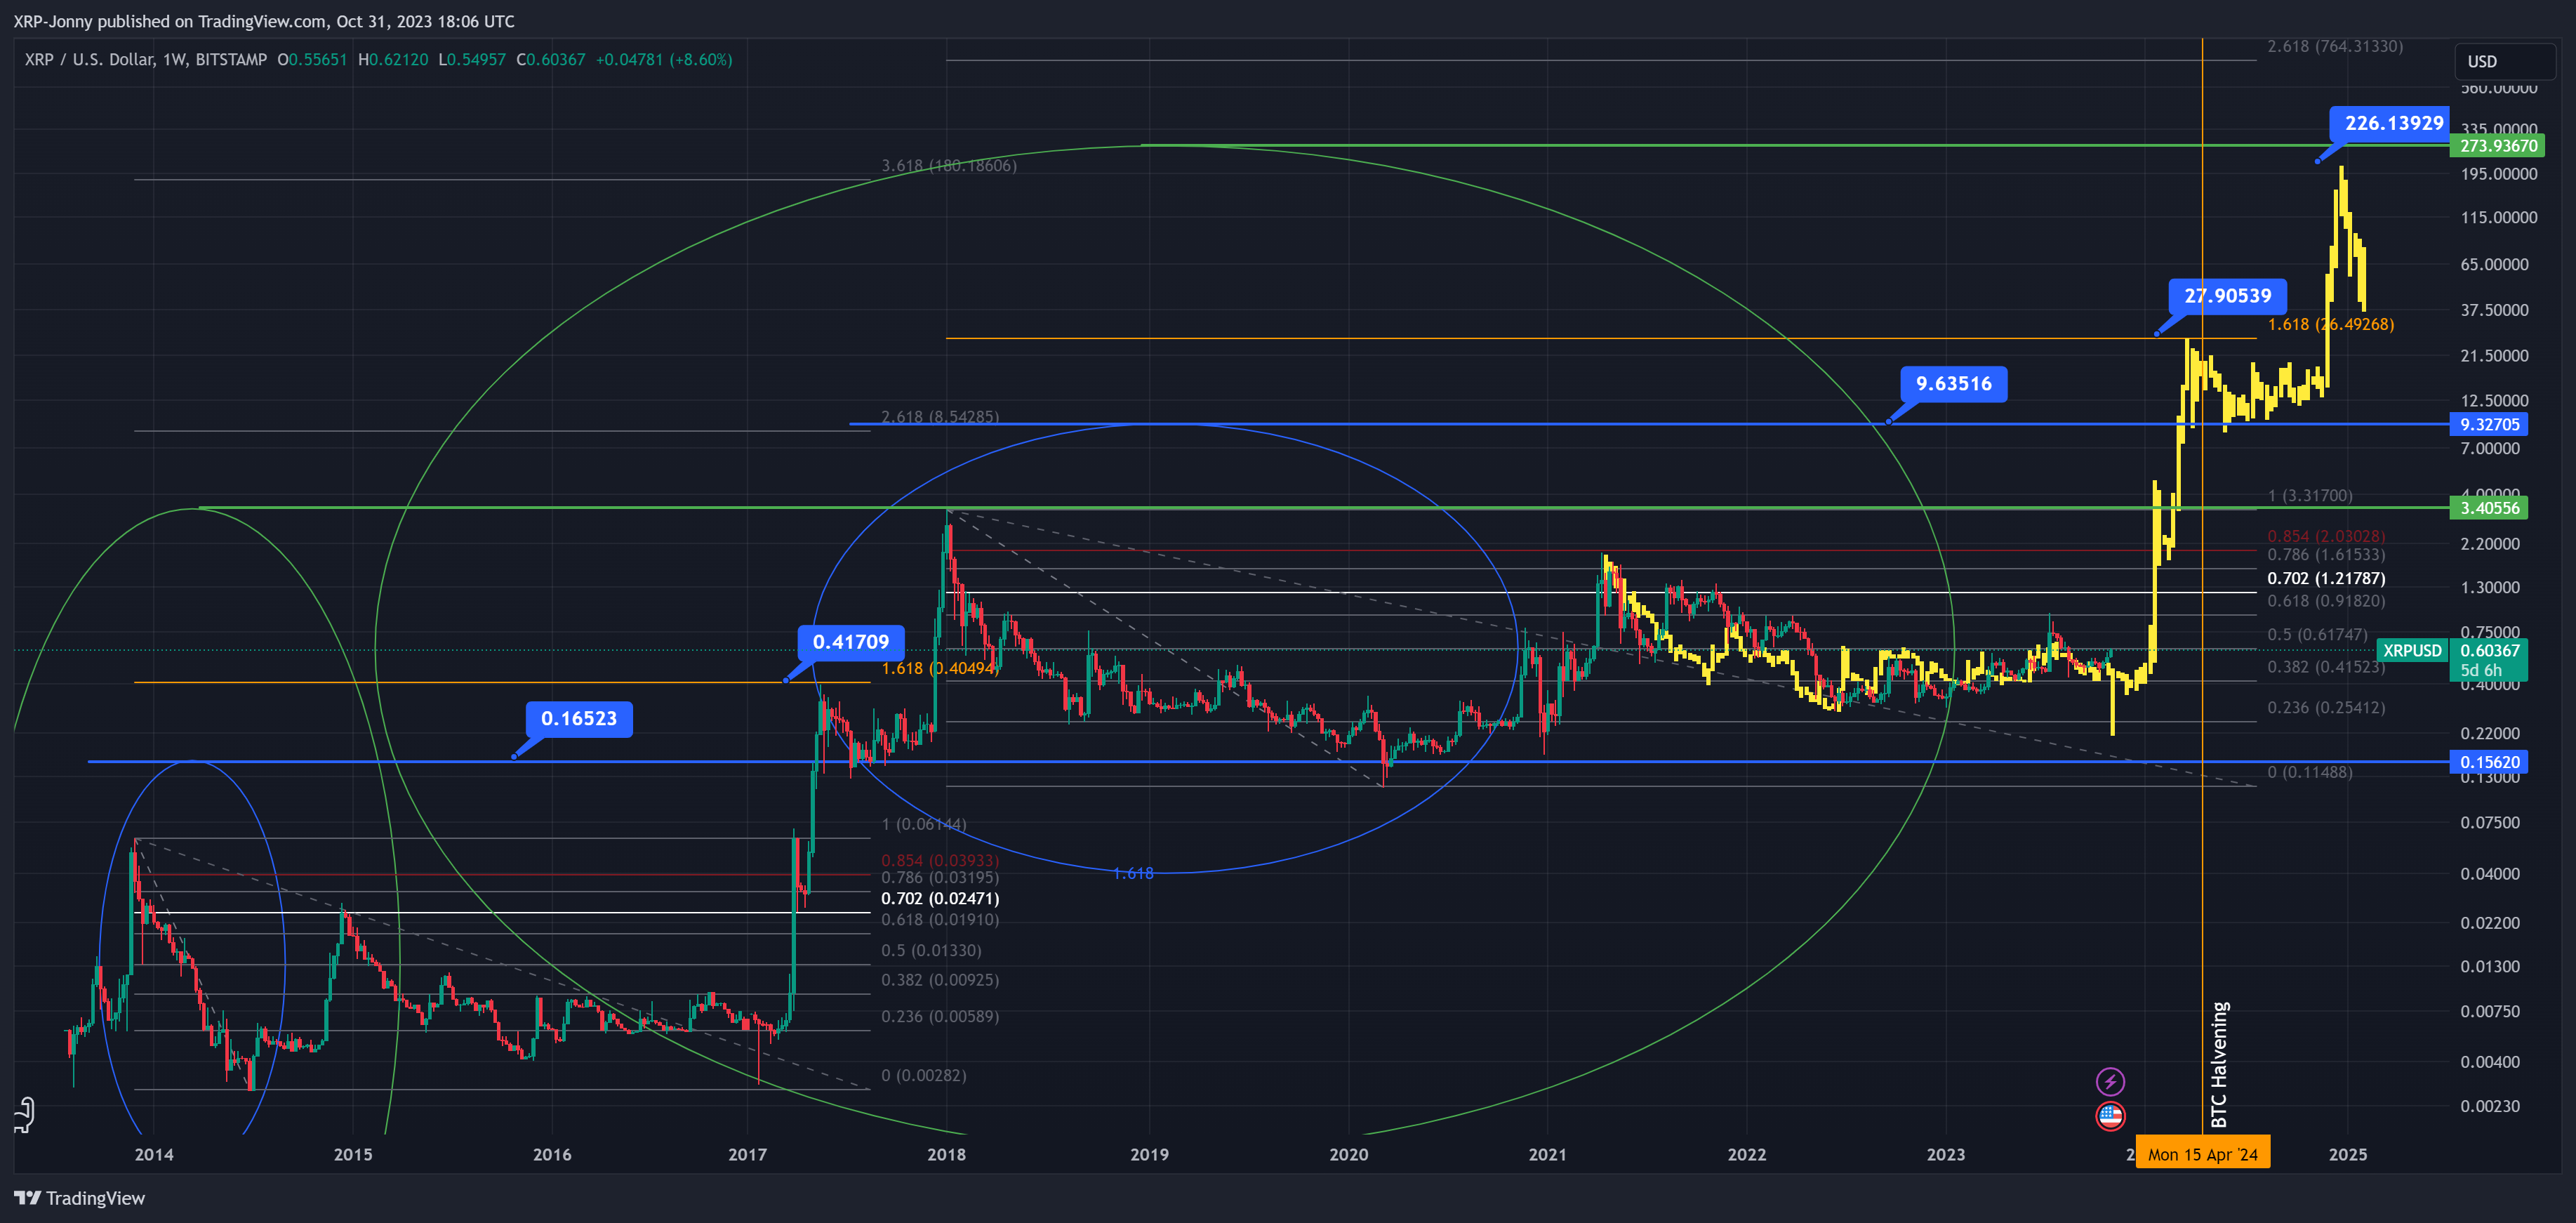Select the 3.618 (180.18606) Fibonacci label
2576x1223 pixels.
949,166
